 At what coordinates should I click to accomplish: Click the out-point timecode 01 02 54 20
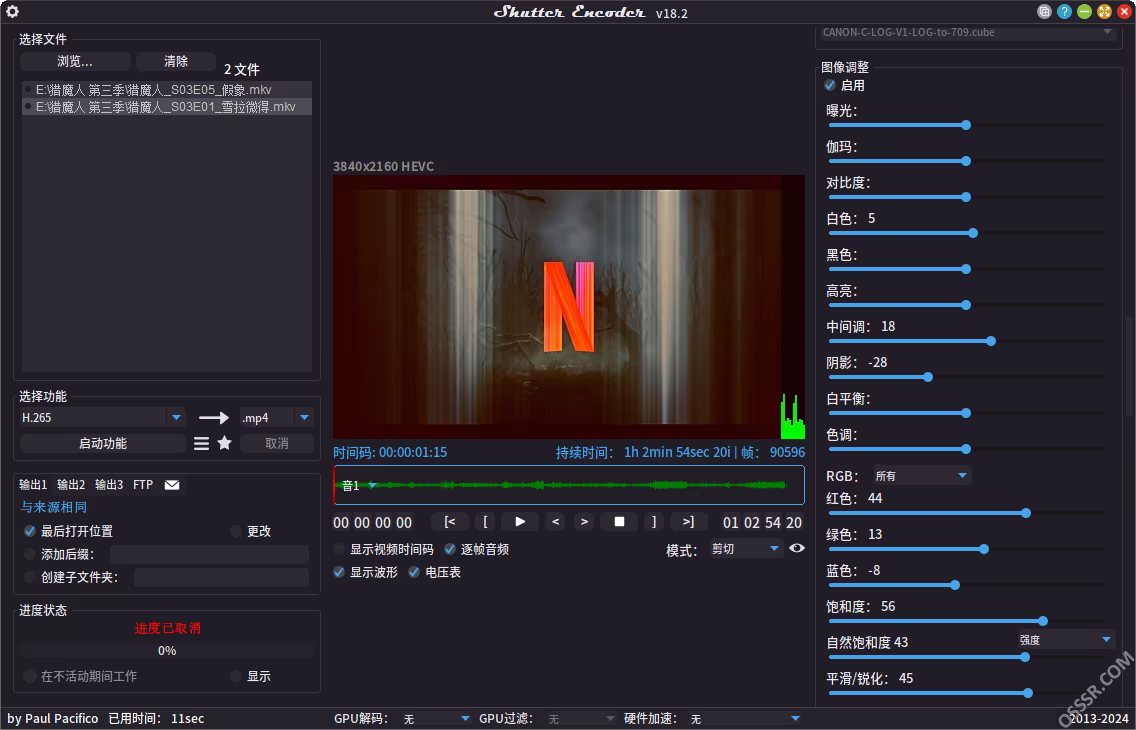point(763,522)
